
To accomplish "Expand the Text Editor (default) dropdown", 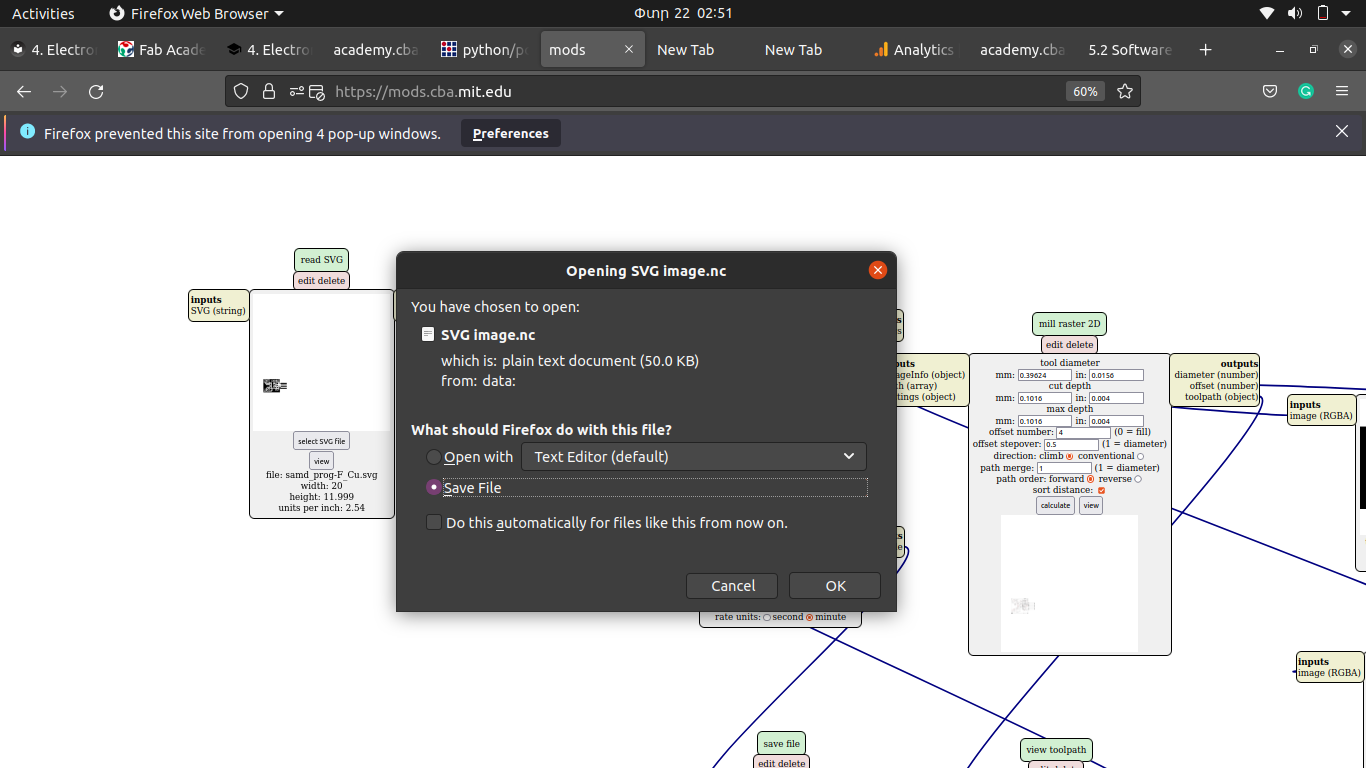I will 694,457.
